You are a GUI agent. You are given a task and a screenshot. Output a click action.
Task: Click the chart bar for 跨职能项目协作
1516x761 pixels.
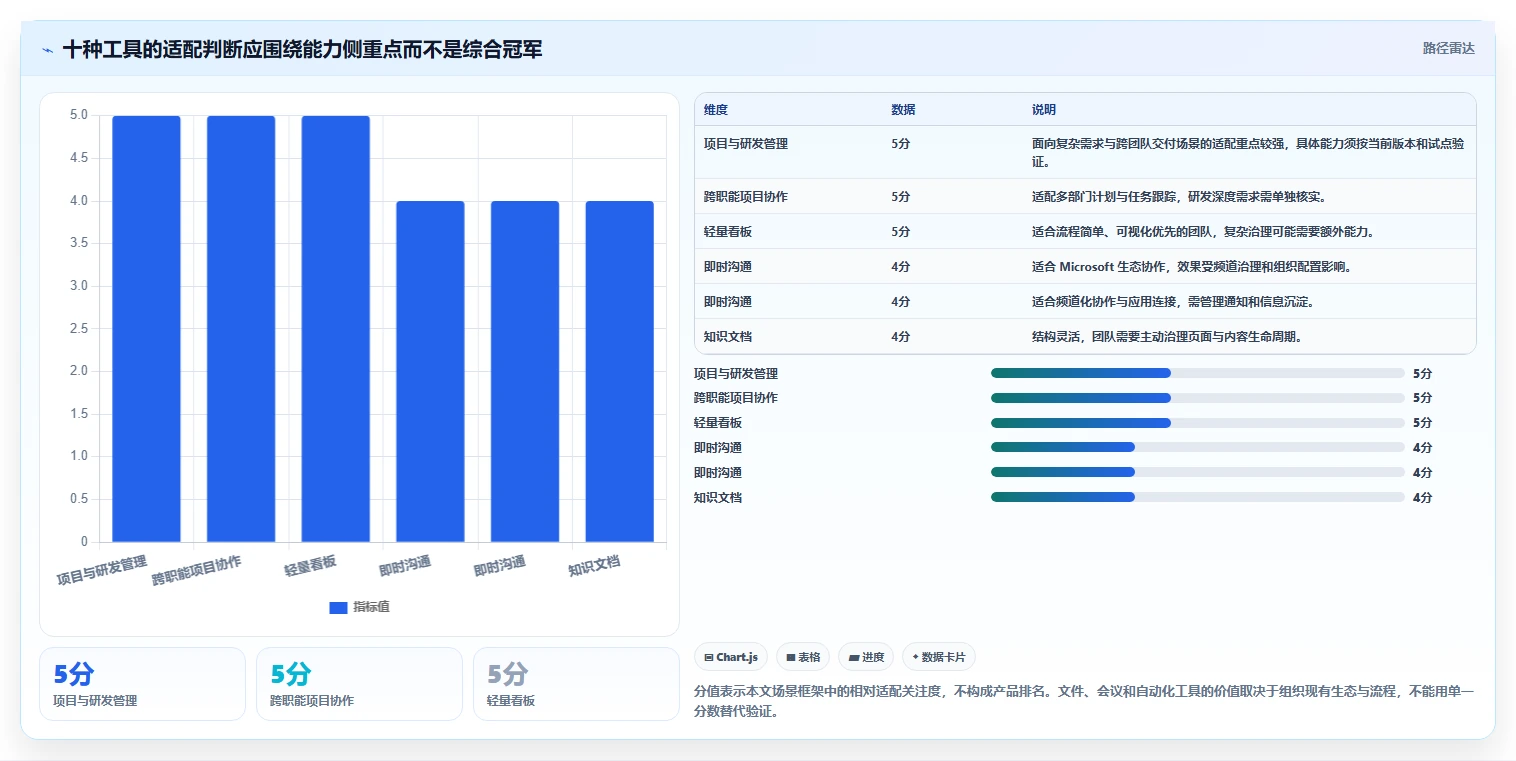241,329
